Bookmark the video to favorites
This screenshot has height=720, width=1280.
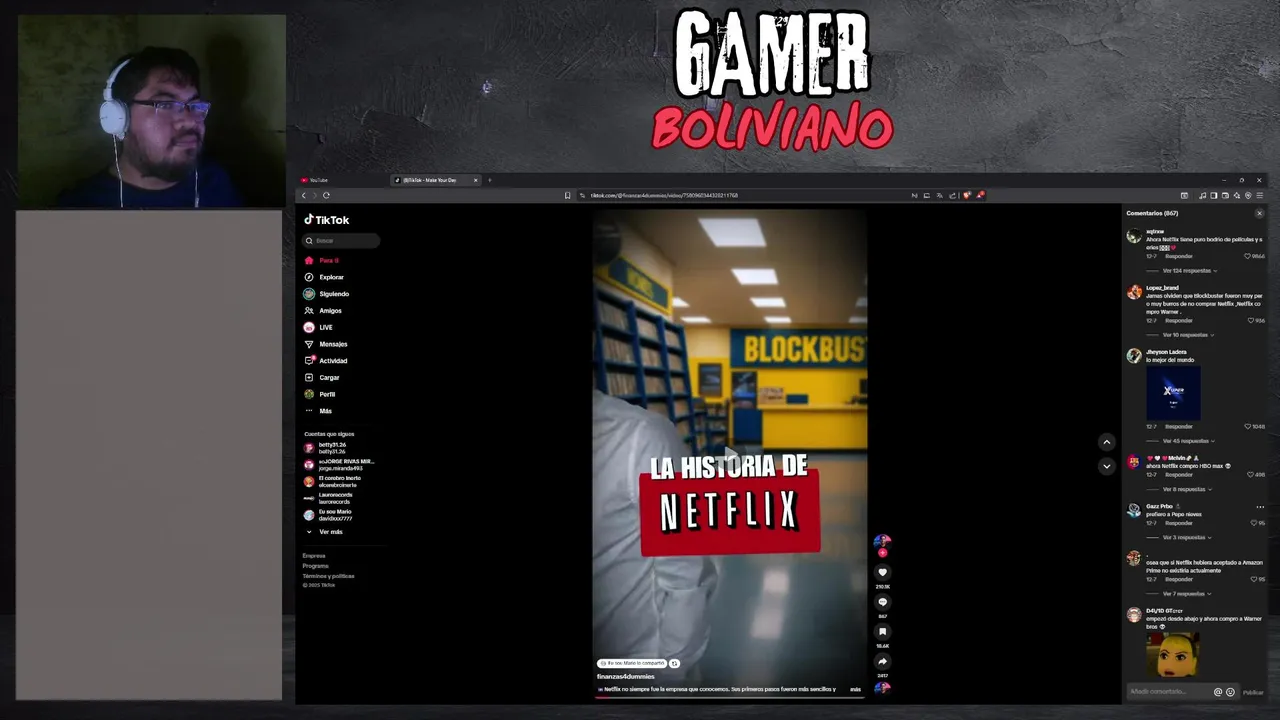pyautogui.click(x=882, y=632)
